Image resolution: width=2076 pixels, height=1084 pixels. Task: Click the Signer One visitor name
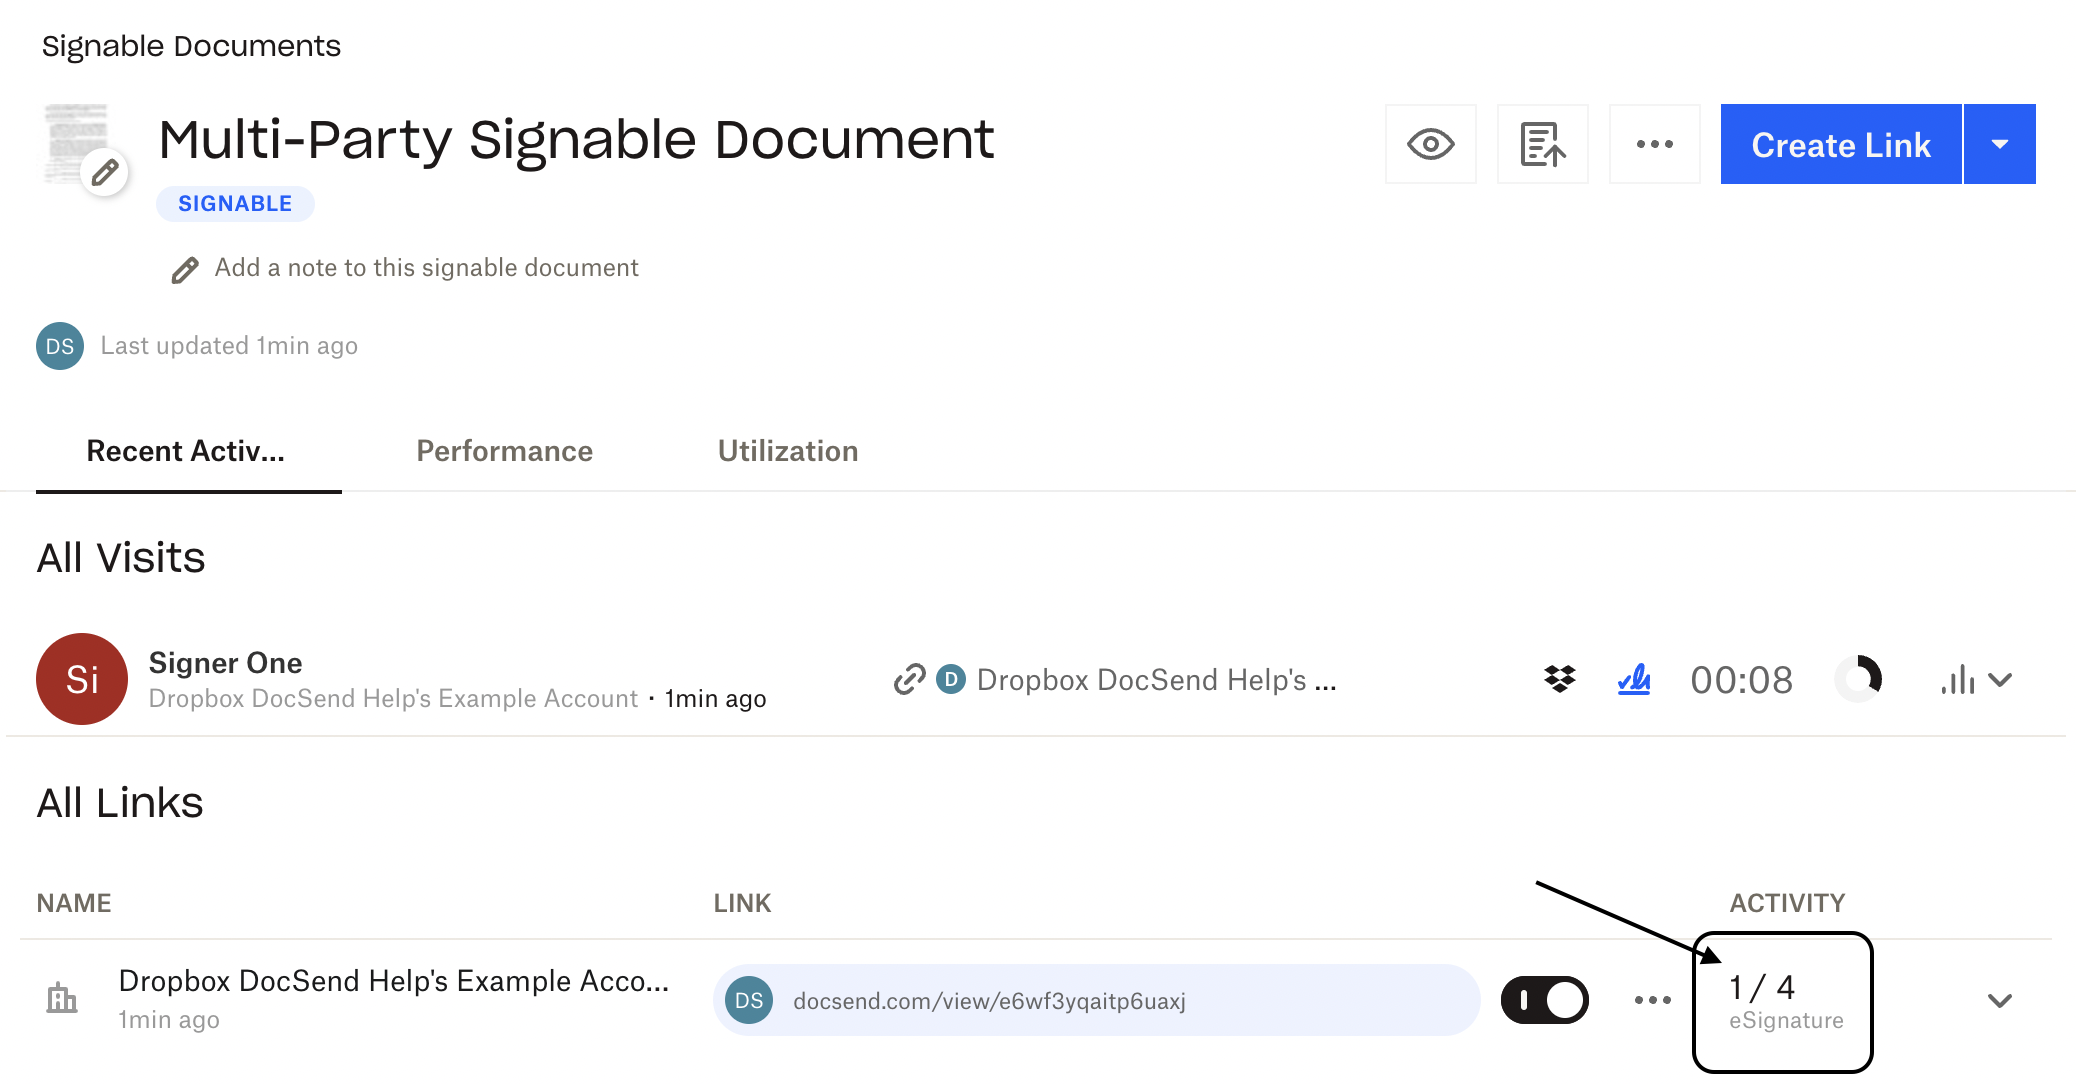226,663
